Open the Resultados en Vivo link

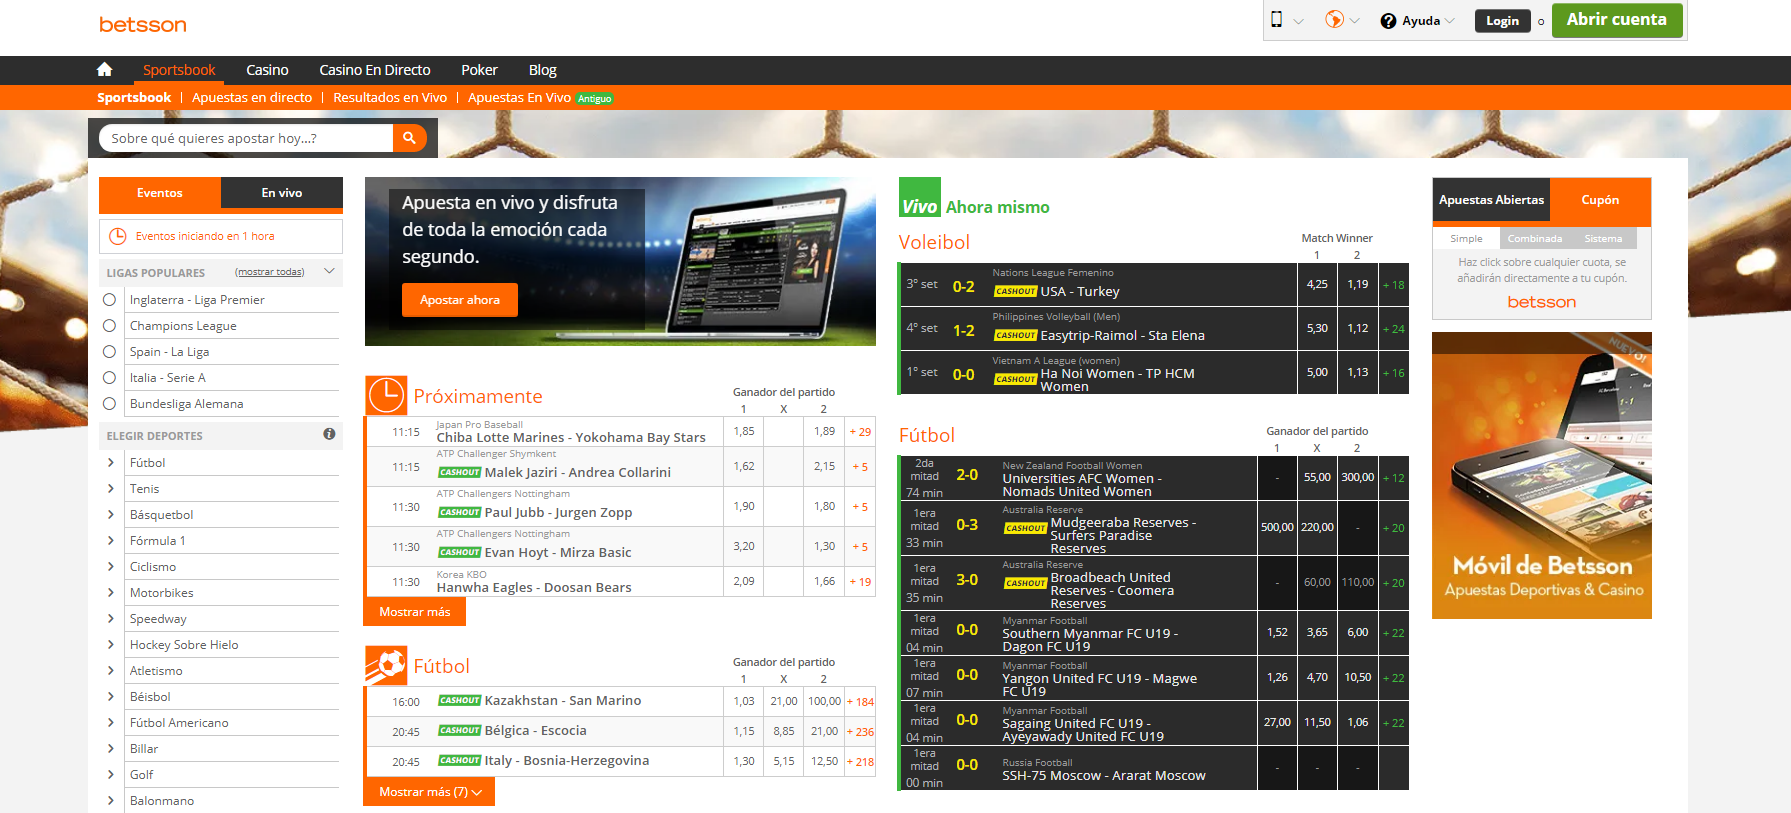click(x=390, y=98)
